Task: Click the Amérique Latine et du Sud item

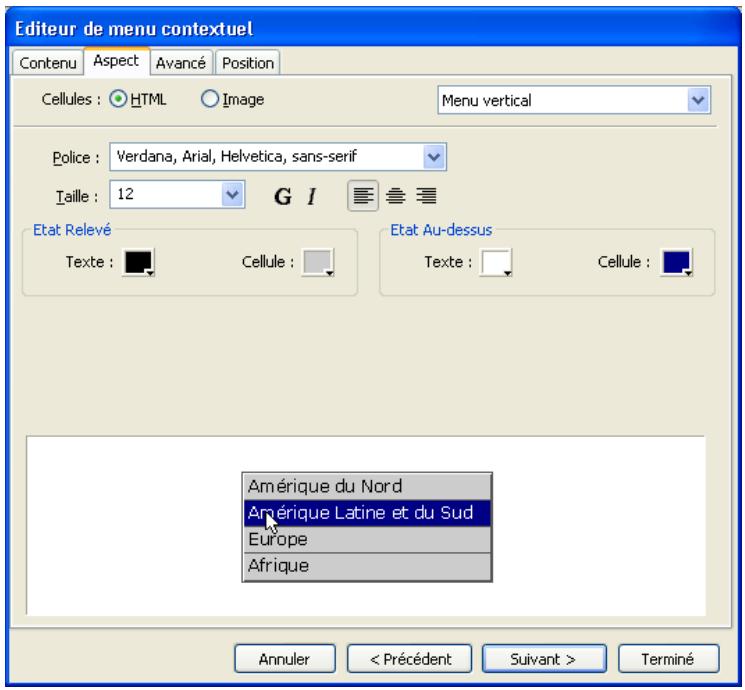Action: tap(367, 513)
